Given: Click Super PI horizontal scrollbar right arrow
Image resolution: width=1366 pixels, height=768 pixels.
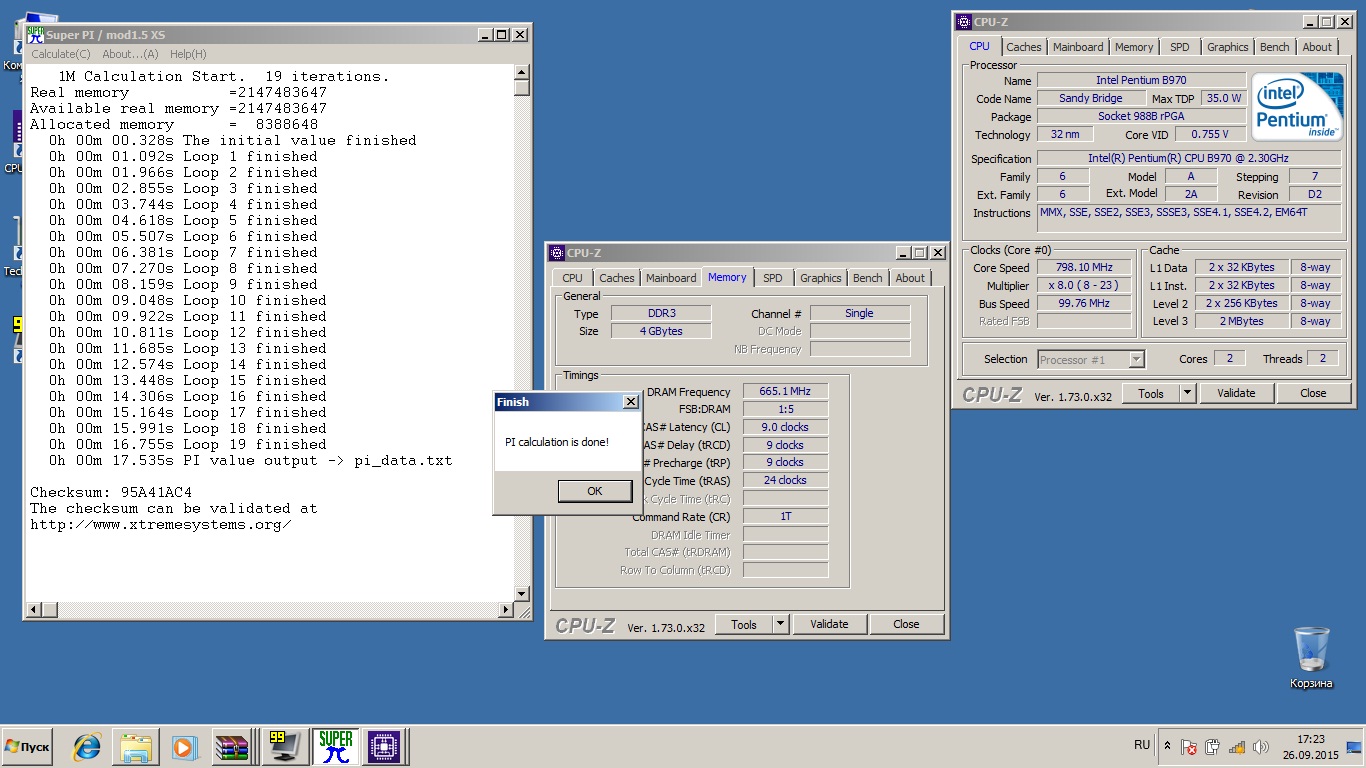Looking at the screenshot, I should 506,609.
